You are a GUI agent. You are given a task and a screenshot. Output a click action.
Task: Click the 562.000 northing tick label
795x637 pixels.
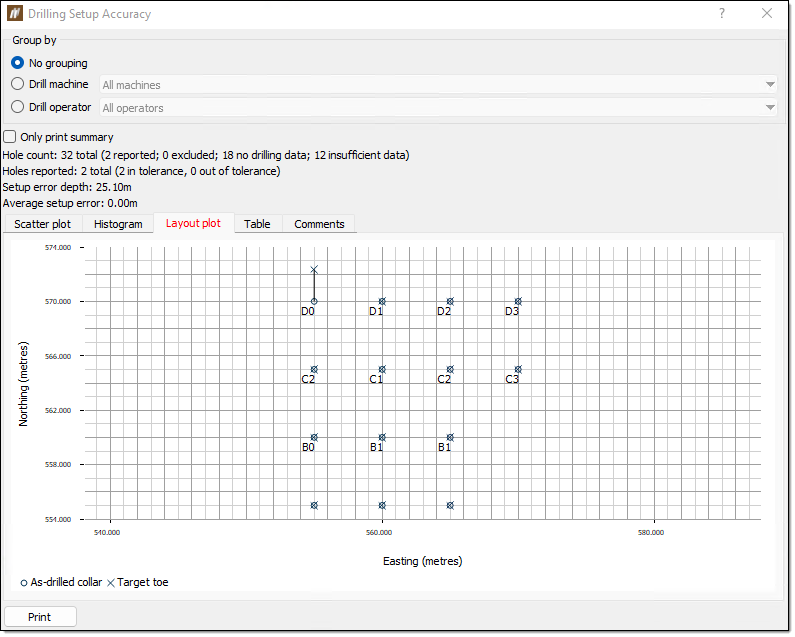(x=58, y=411)
